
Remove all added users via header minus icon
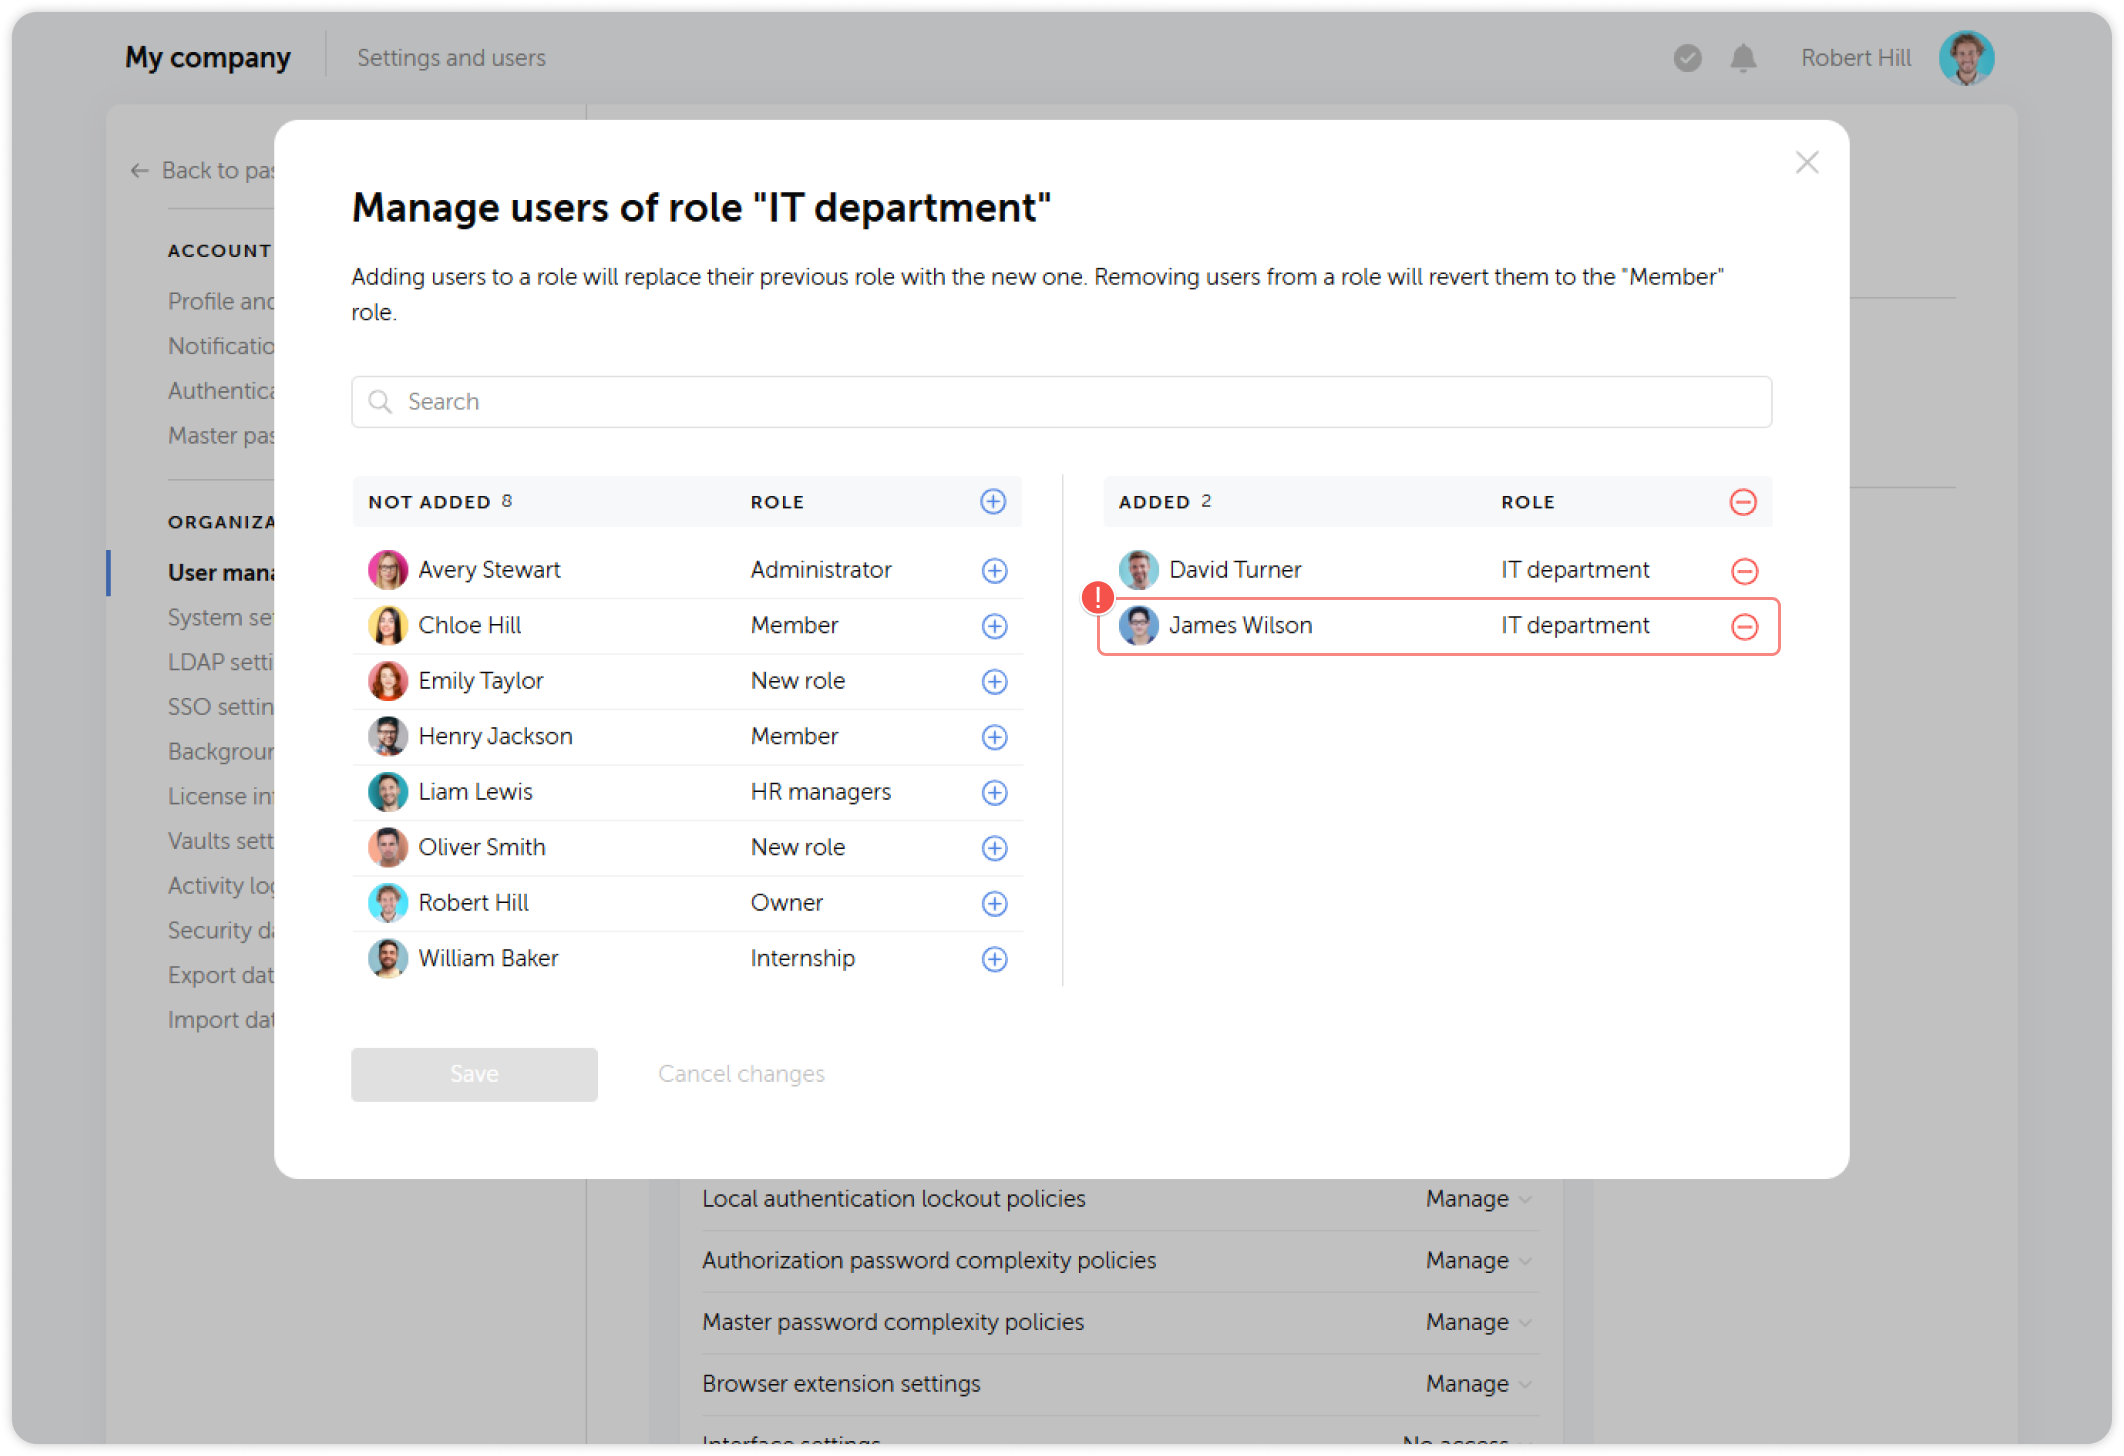pos(1743,502)
